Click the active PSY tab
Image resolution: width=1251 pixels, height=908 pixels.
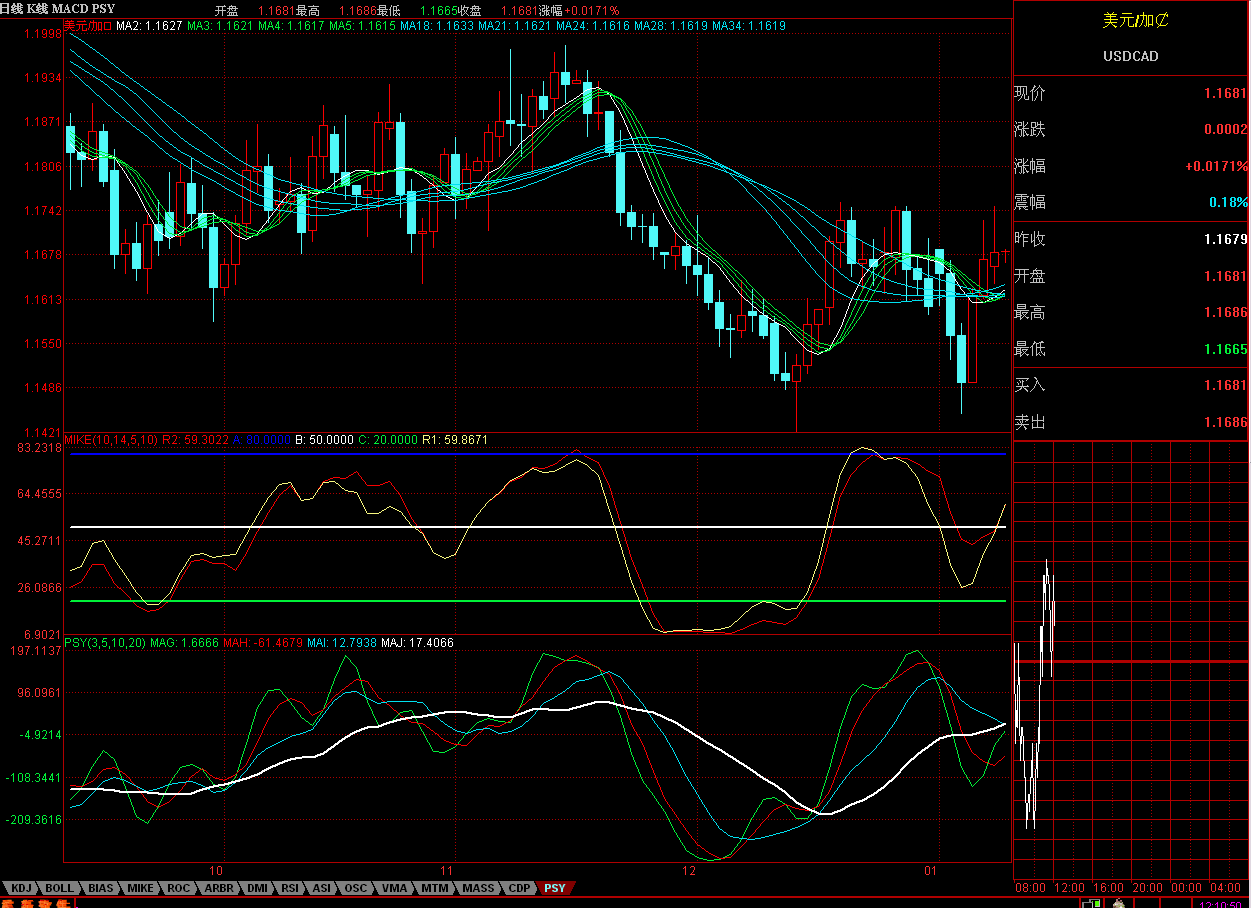point(554,888)
